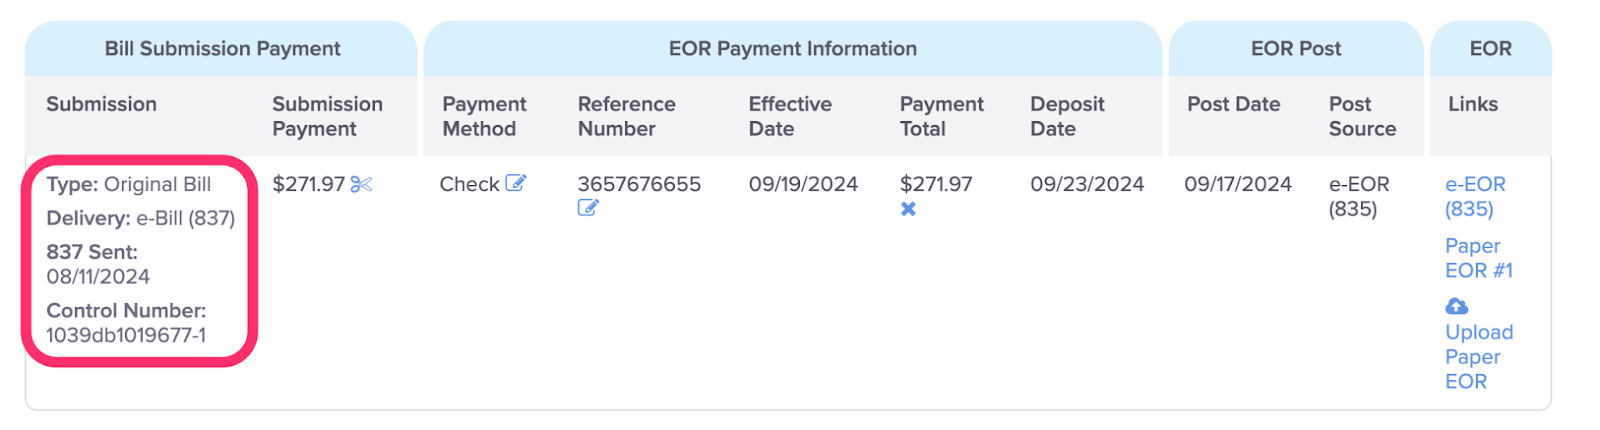Remove payment total using the blue X icon
The height and width of the screenshot is (430, 1600).
[x=908, y=209]
